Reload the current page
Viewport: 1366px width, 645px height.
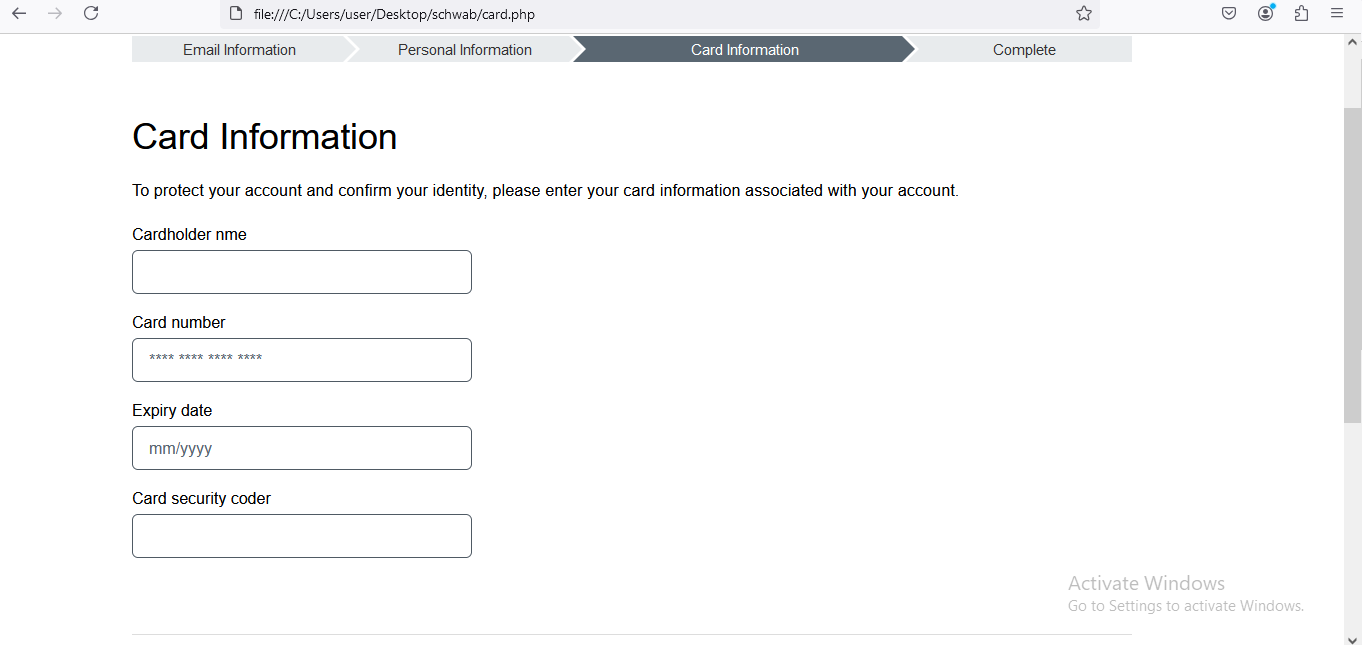coord(91,13)
